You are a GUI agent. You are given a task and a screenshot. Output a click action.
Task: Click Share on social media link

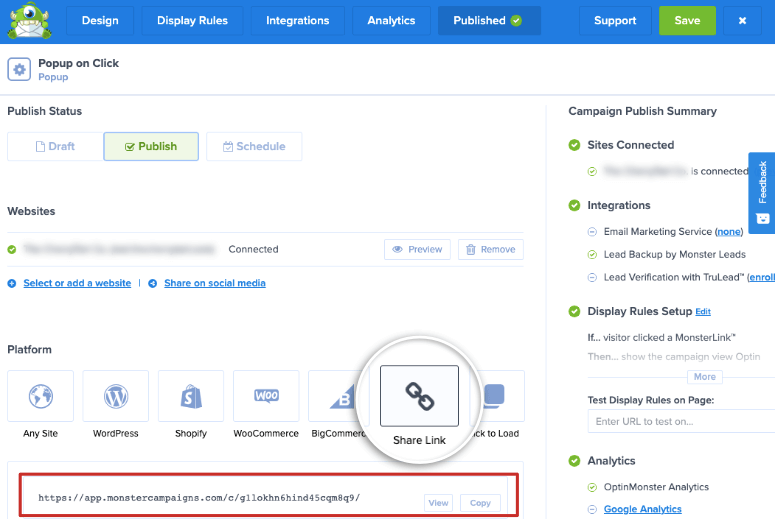point(215,283)
